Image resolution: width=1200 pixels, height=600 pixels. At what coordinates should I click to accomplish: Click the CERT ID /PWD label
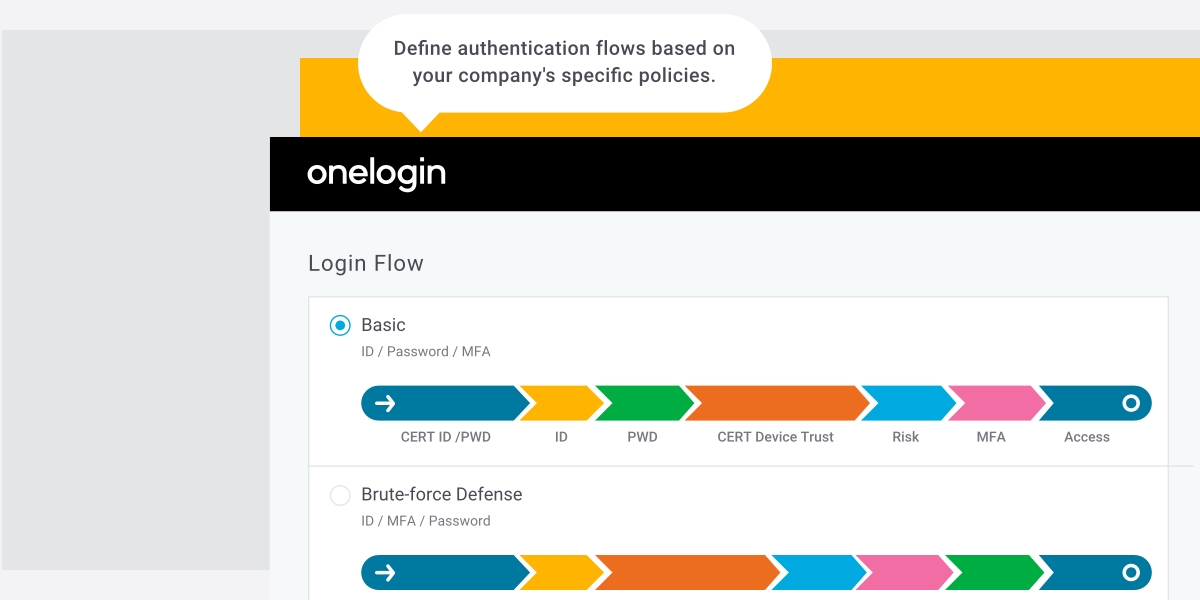pos(446,437)
